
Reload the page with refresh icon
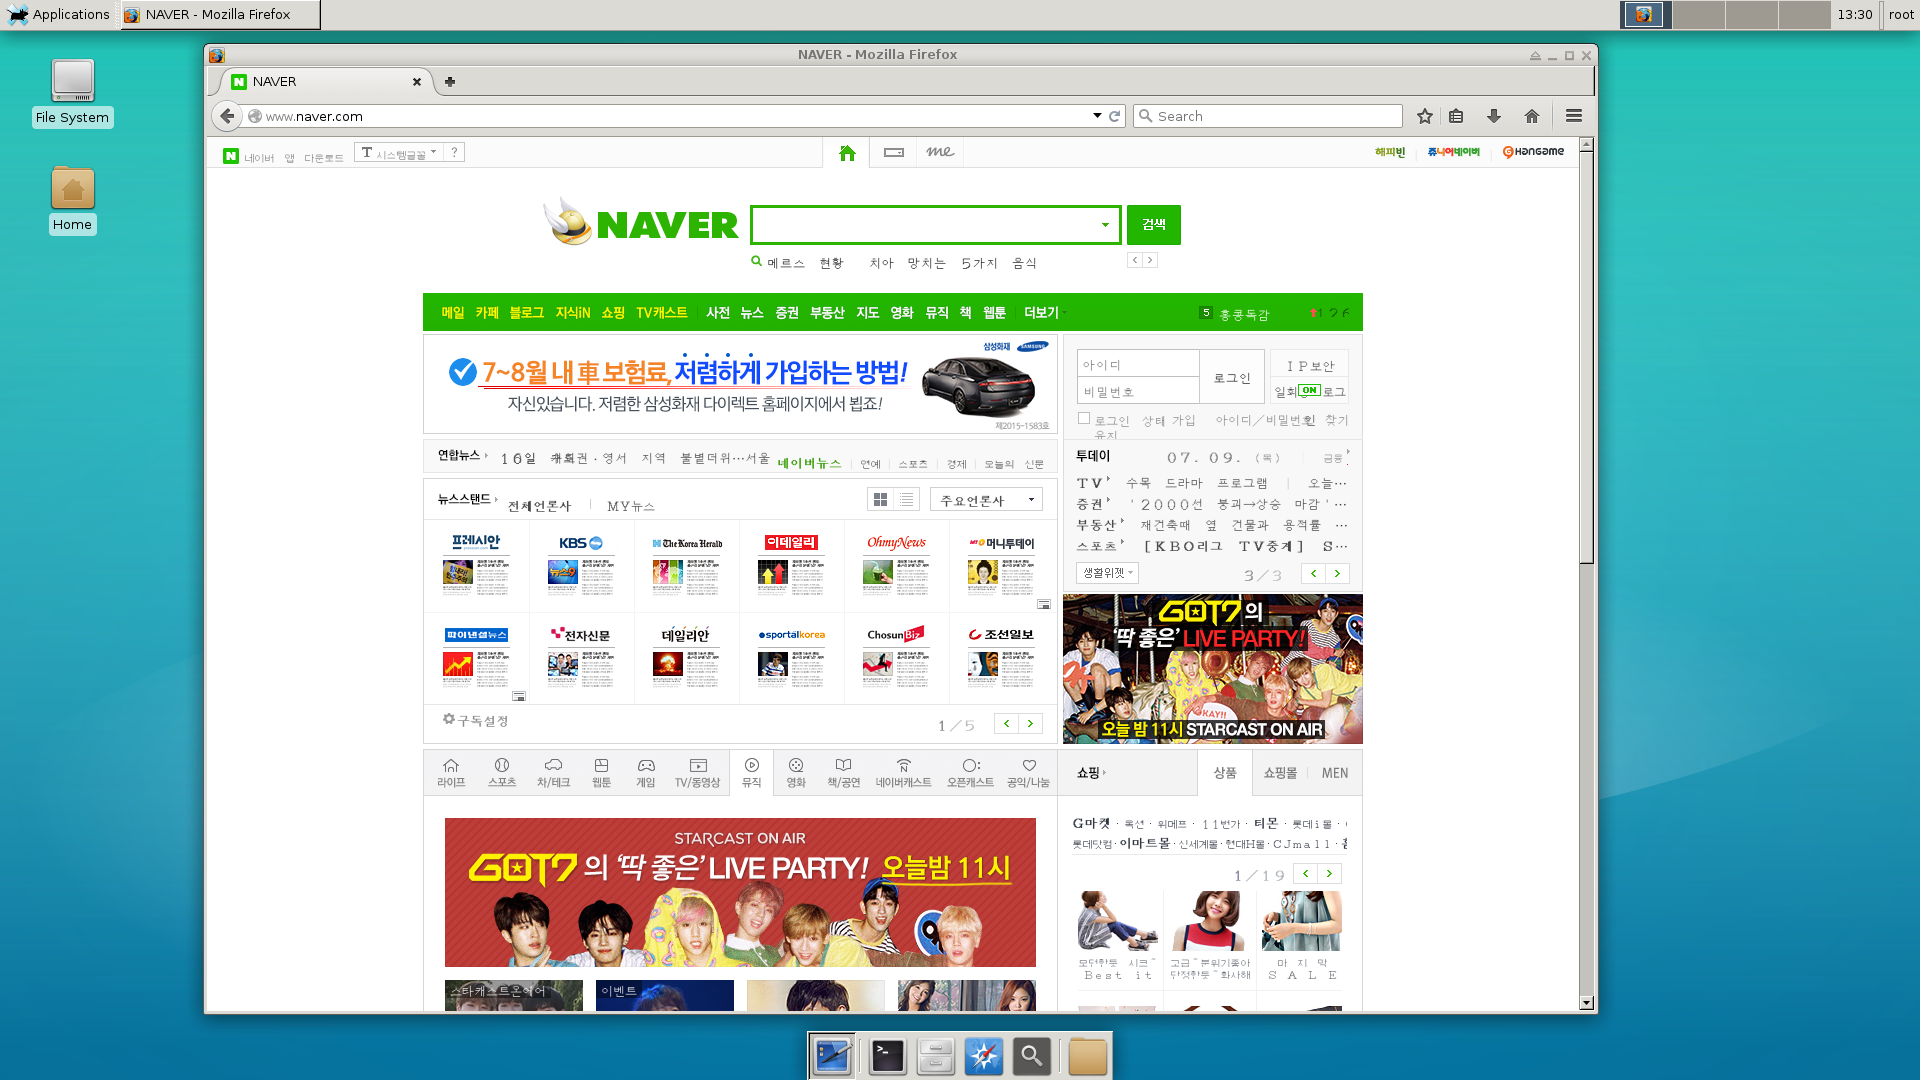(x=1114, y=116)
